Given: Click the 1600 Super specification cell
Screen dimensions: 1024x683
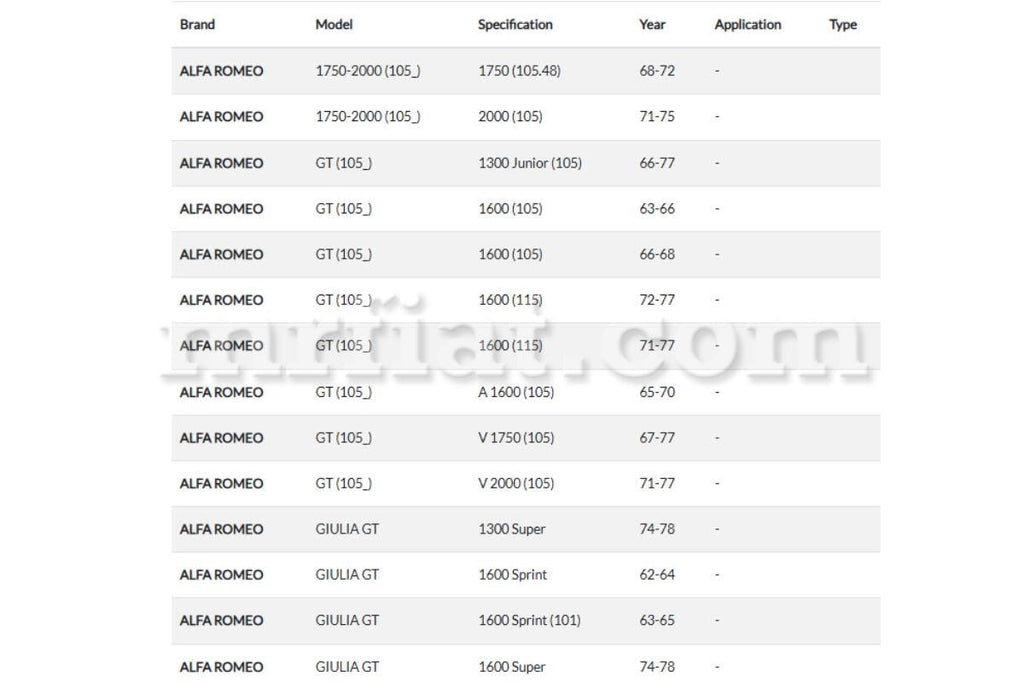Looking at the screenshot, I should click(512, 666).
